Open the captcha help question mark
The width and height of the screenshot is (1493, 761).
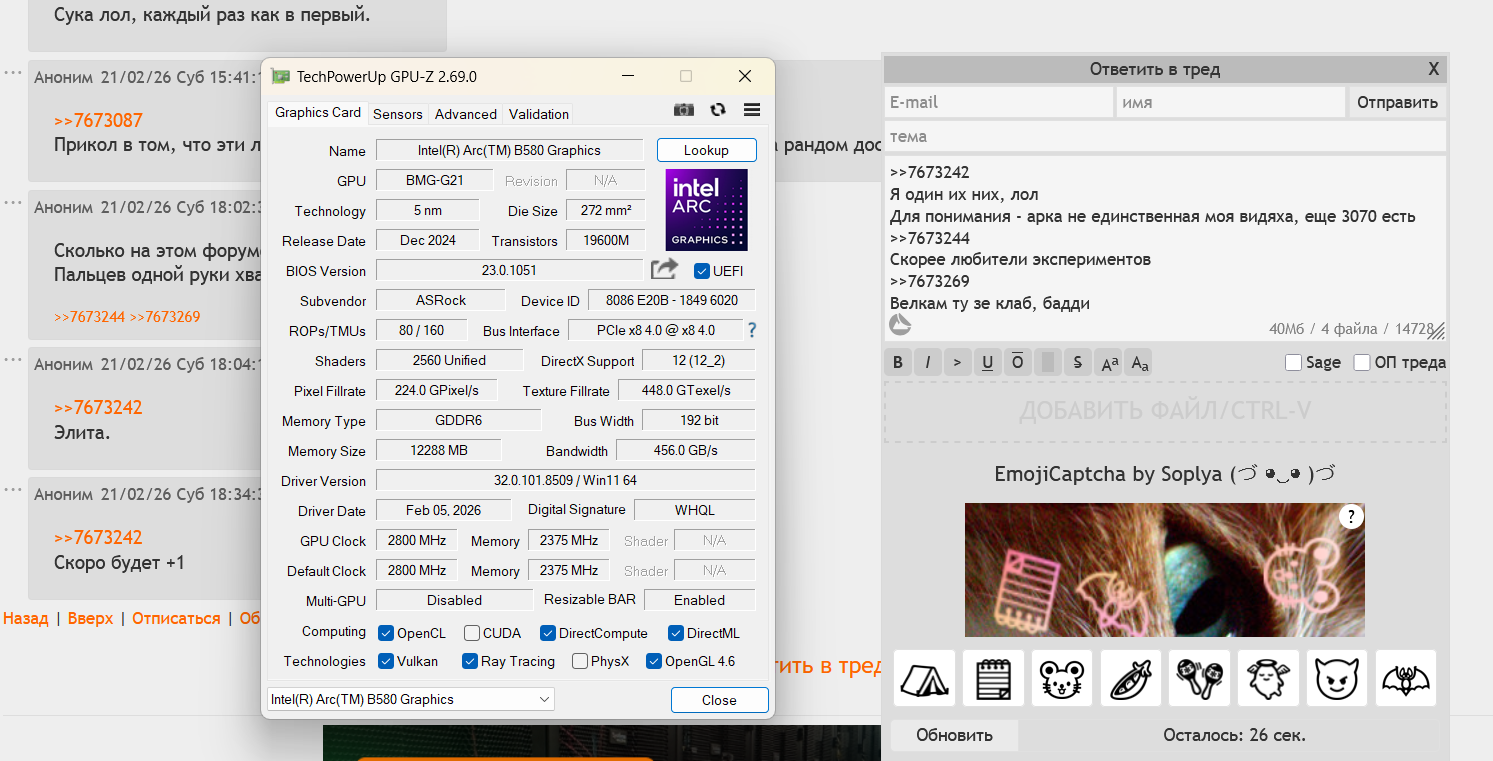[x=1351, y=516]
